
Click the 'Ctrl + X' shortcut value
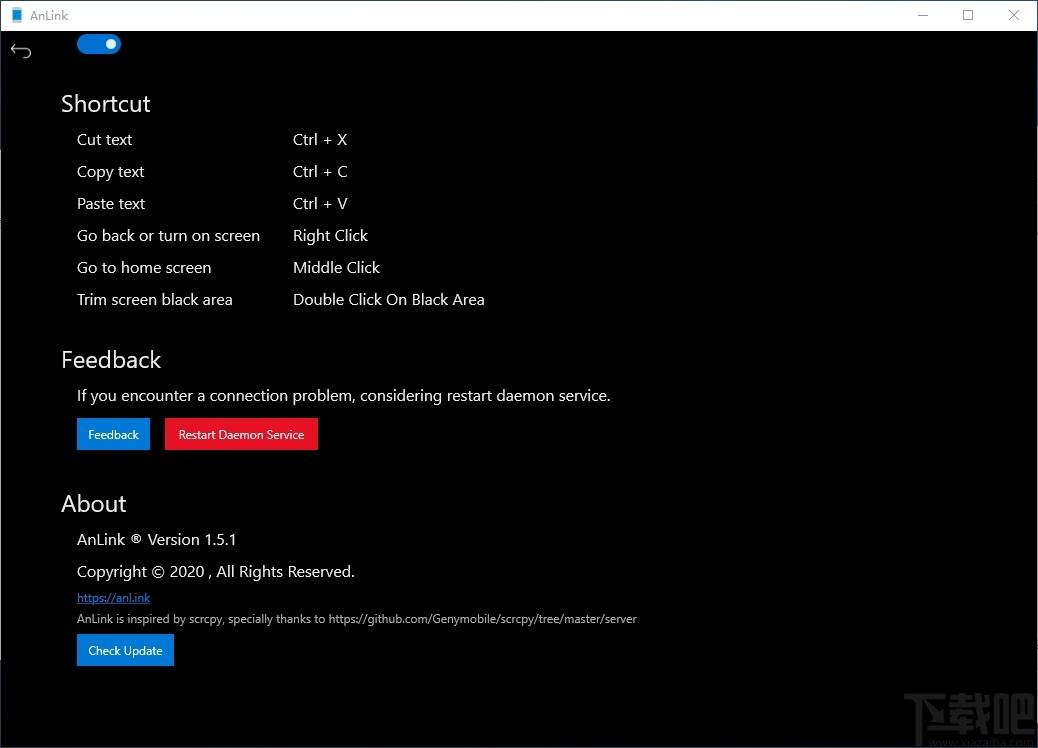pyautogui.click(x=320, y=140)
